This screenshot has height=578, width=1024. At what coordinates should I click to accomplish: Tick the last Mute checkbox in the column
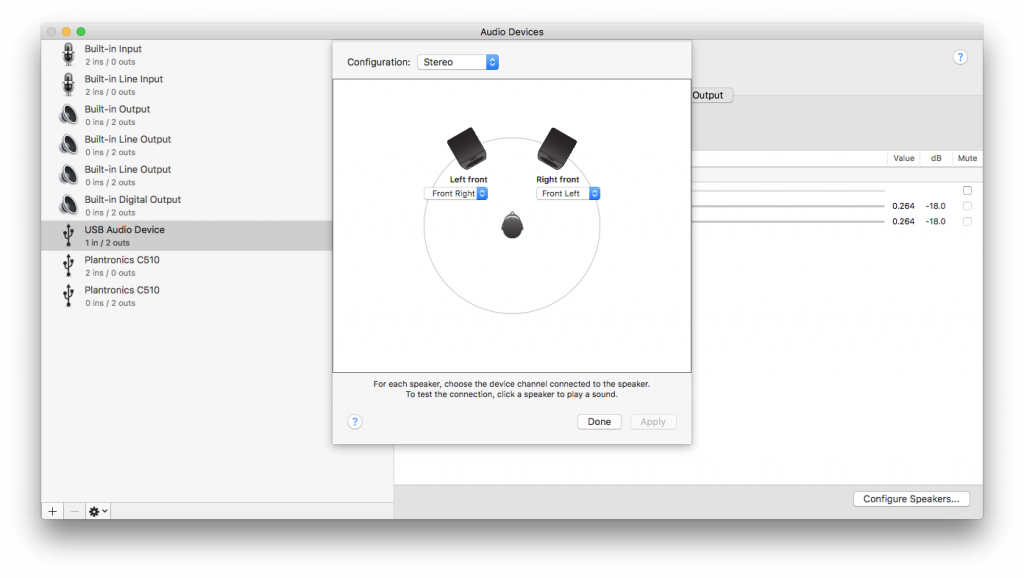[x=967, y=221]
